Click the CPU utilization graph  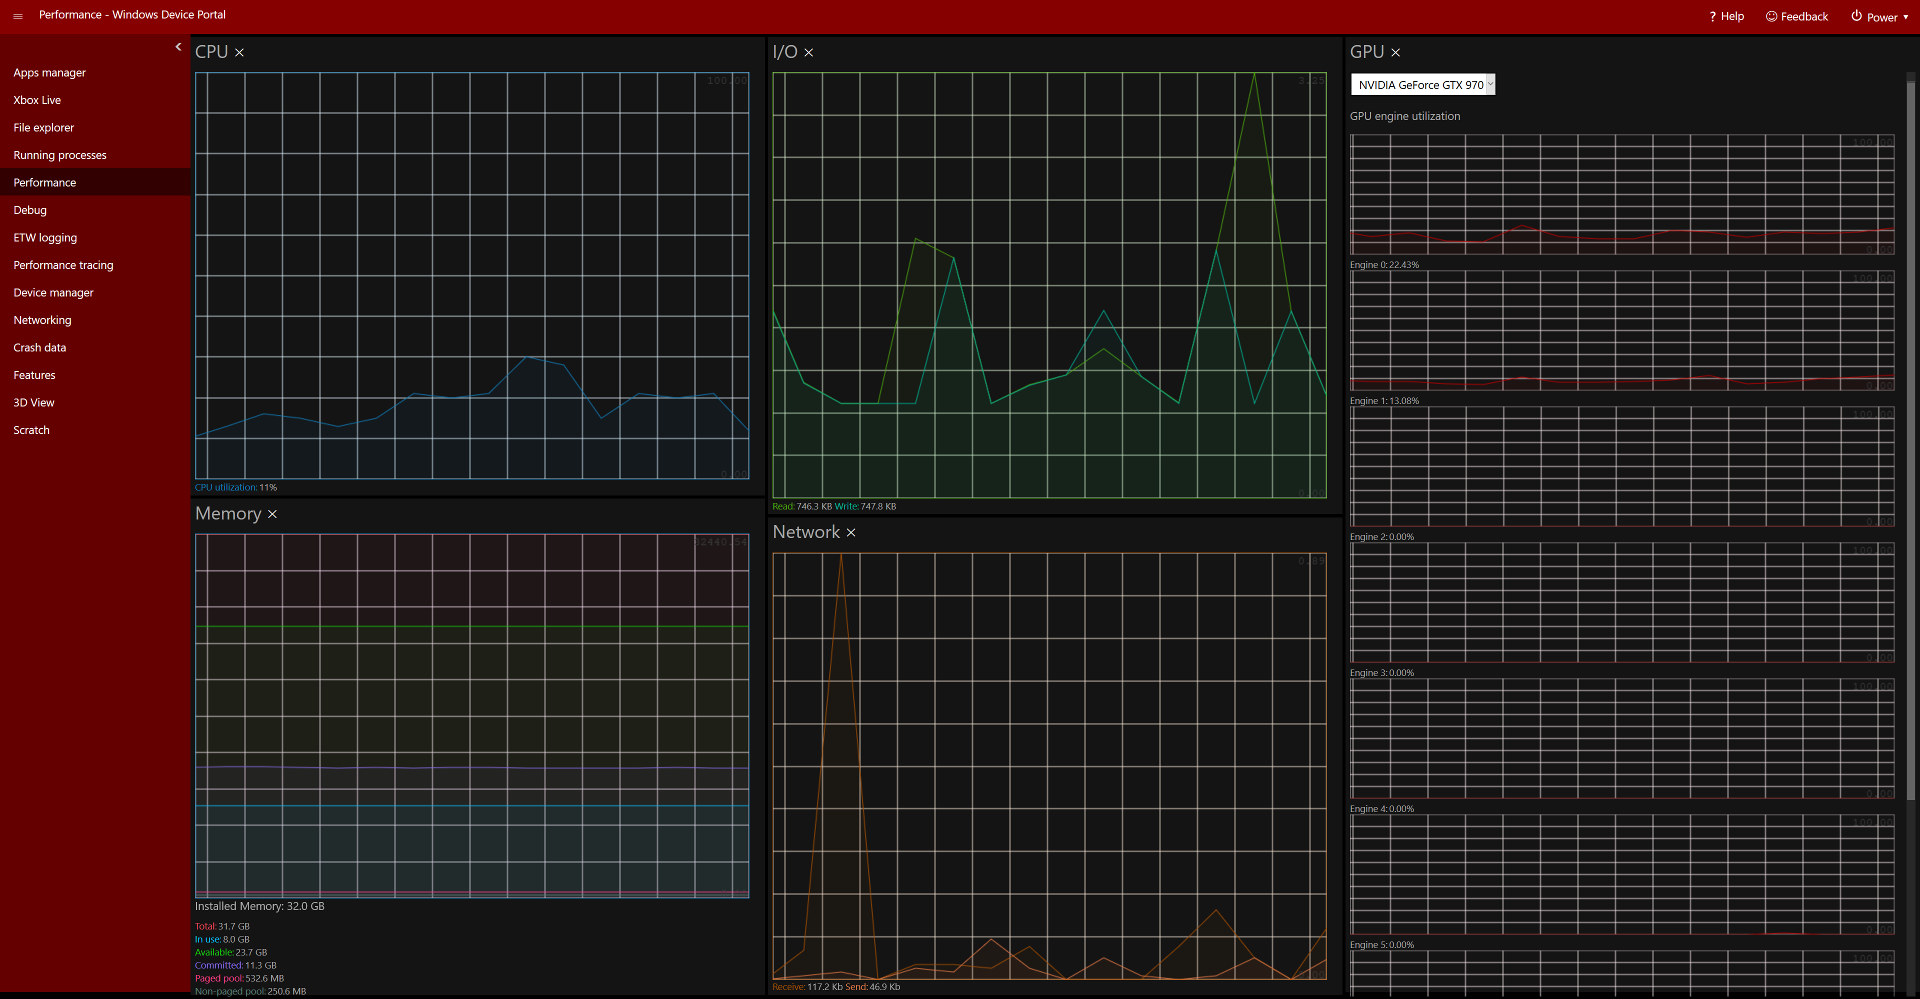472,275
